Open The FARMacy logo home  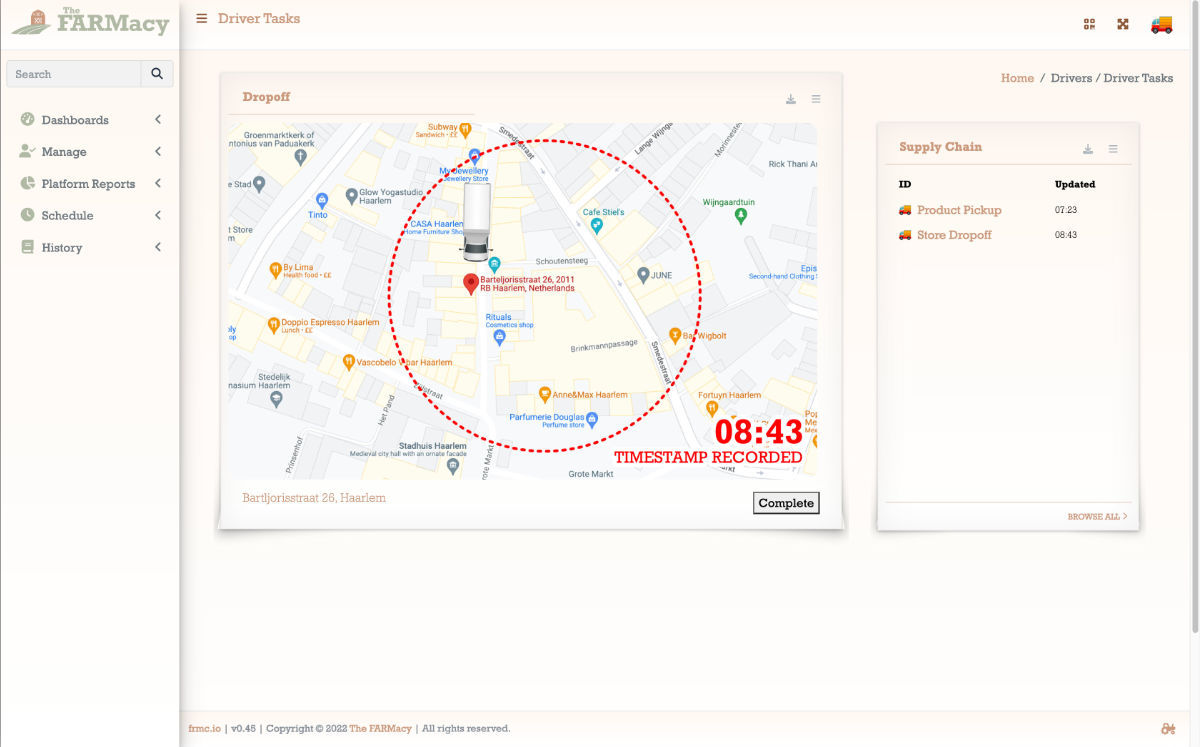point(90,21)
